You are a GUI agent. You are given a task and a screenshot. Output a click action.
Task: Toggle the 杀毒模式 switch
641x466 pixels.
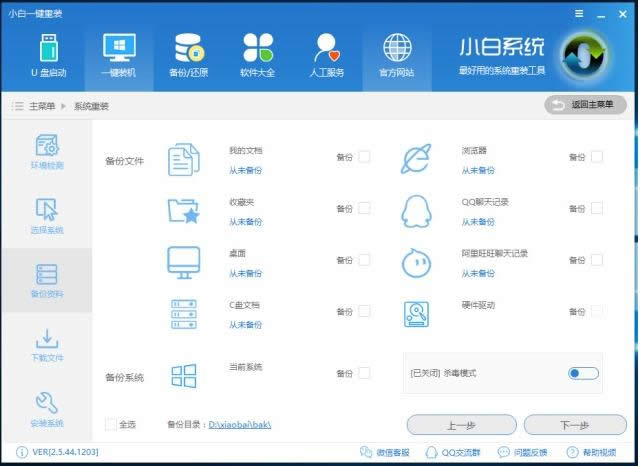[583, 373]
